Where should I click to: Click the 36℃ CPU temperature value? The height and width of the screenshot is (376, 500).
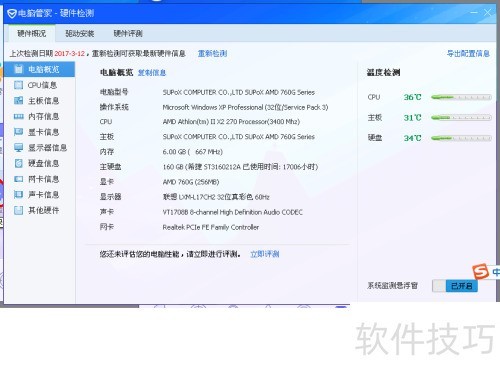point(413,97)
